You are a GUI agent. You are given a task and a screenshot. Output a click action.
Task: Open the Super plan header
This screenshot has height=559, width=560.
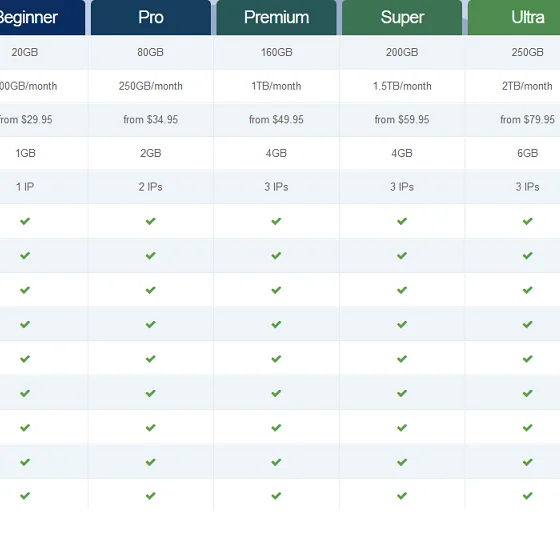(402, 17)
